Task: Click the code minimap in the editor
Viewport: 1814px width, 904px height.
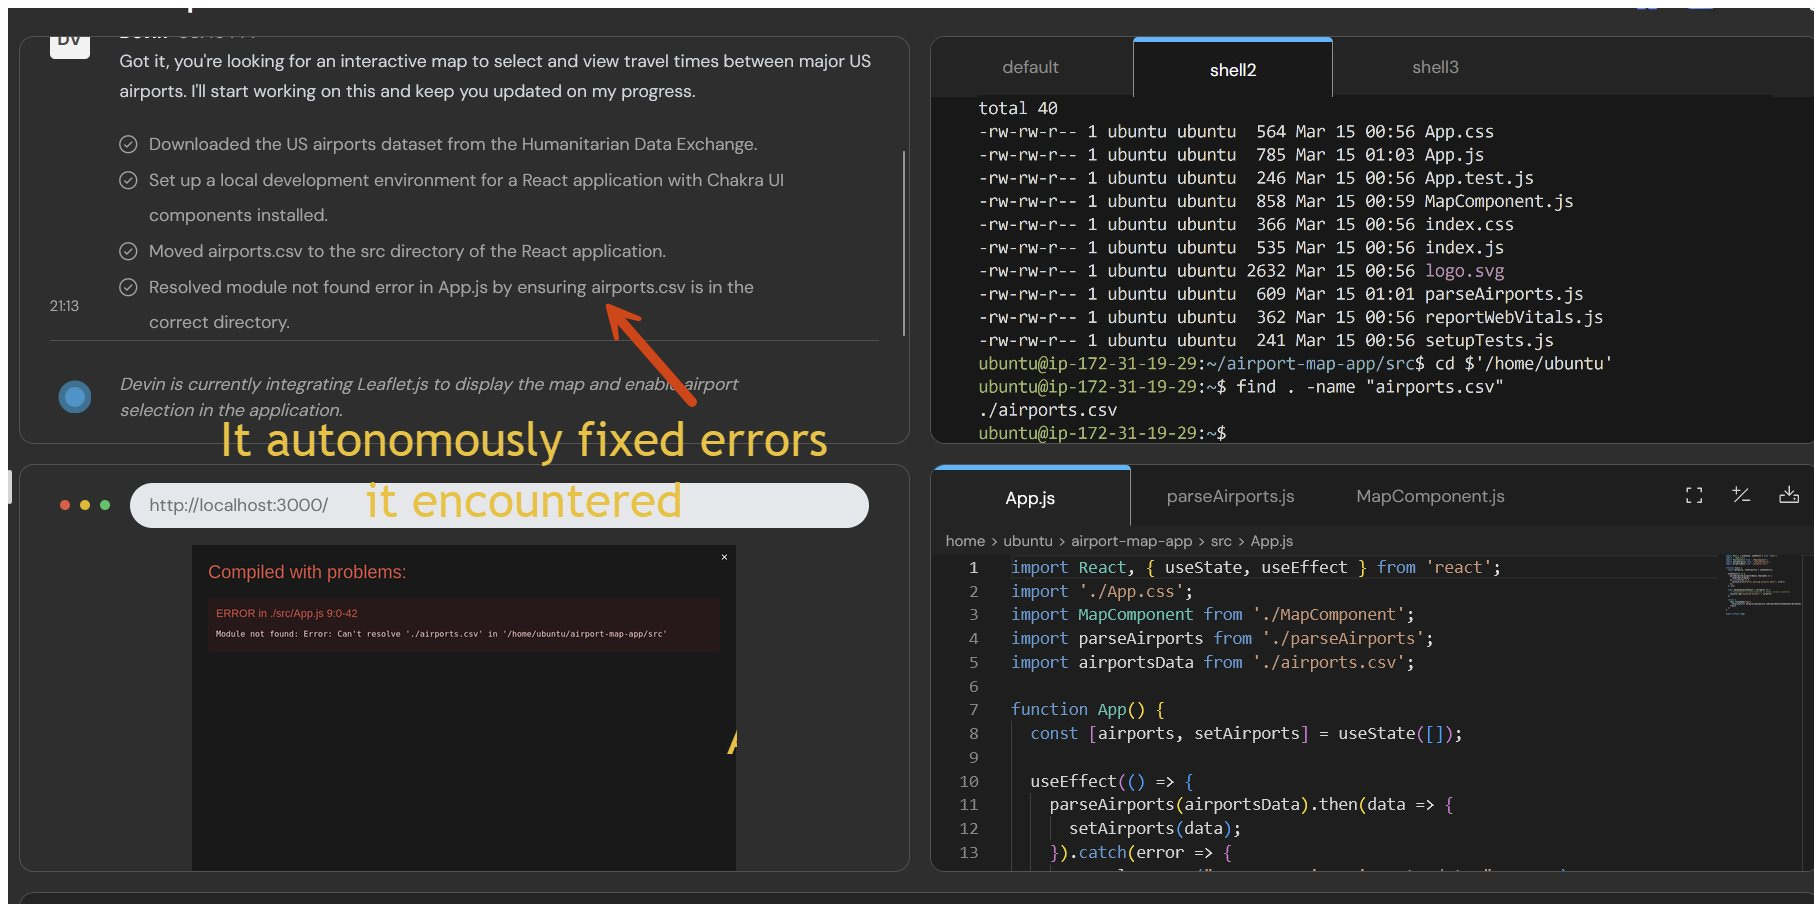Action: [1765, 585]
